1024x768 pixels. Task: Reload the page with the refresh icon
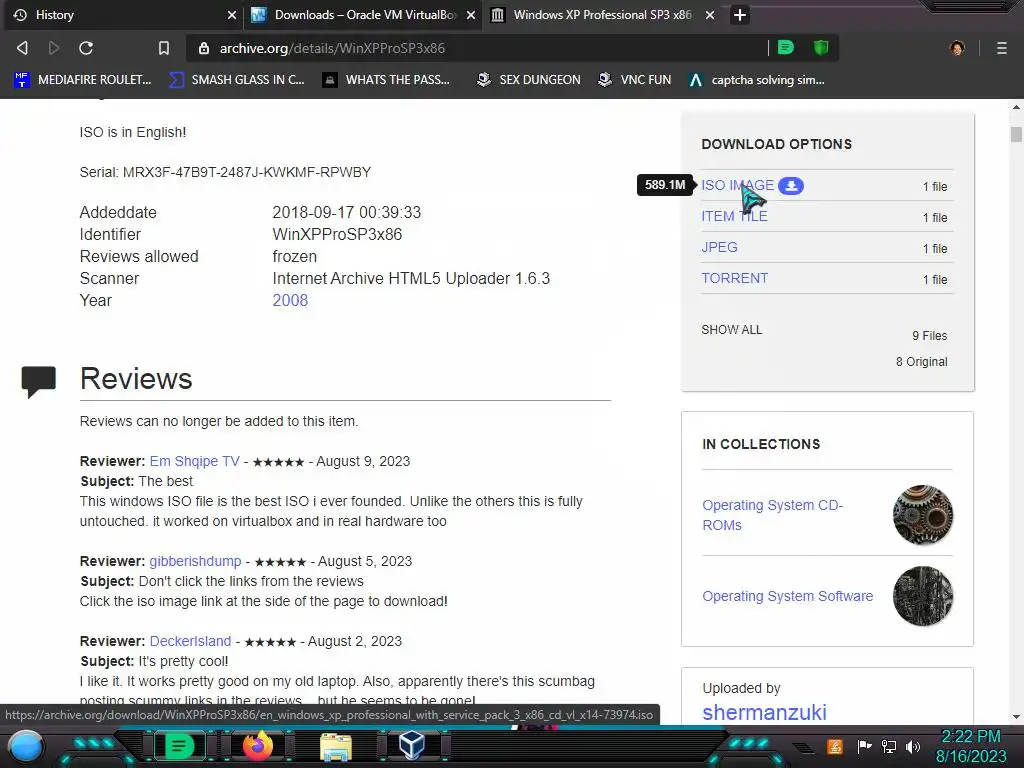[86, 48]
